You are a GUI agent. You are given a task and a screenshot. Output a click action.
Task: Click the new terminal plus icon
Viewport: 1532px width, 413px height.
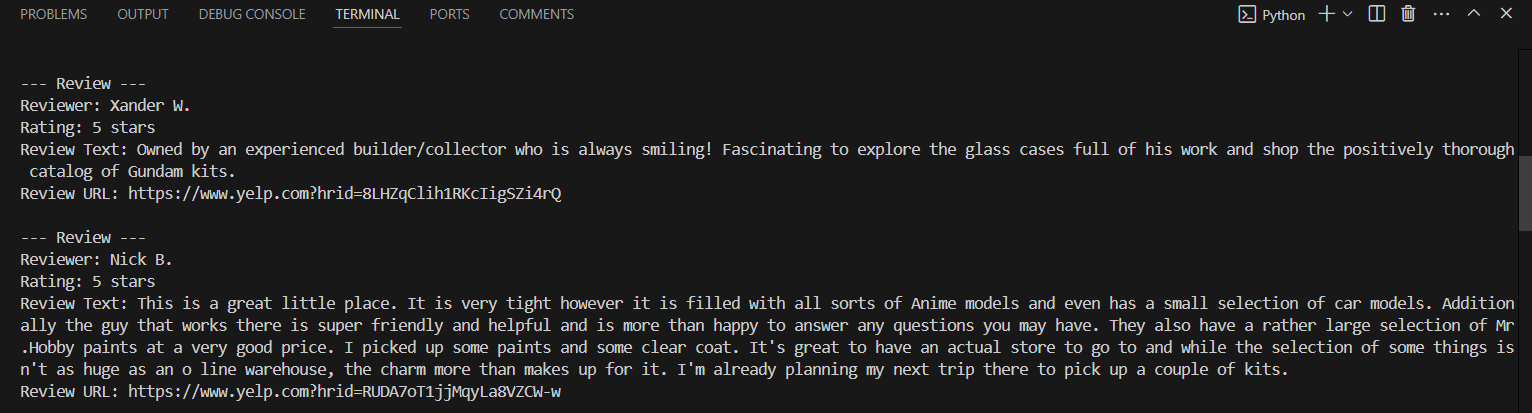tap(1326, 14)
